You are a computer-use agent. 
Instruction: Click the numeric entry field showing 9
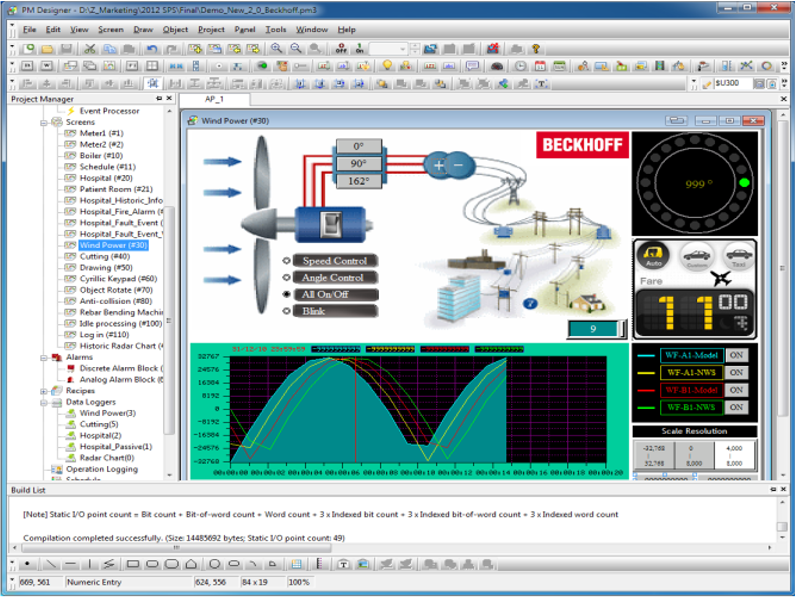click(593, 329)
